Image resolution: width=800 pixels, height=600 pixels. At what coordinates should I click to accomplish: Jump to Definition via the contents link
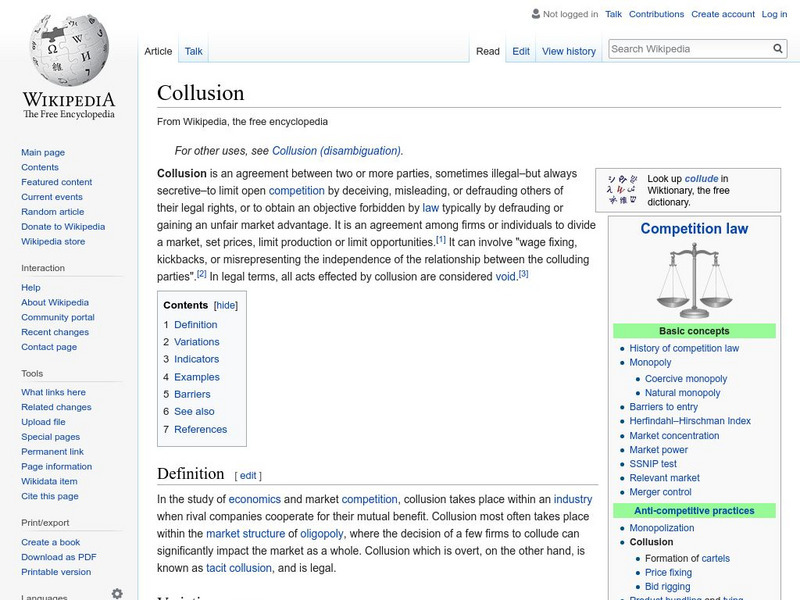(x=199, y=324)
